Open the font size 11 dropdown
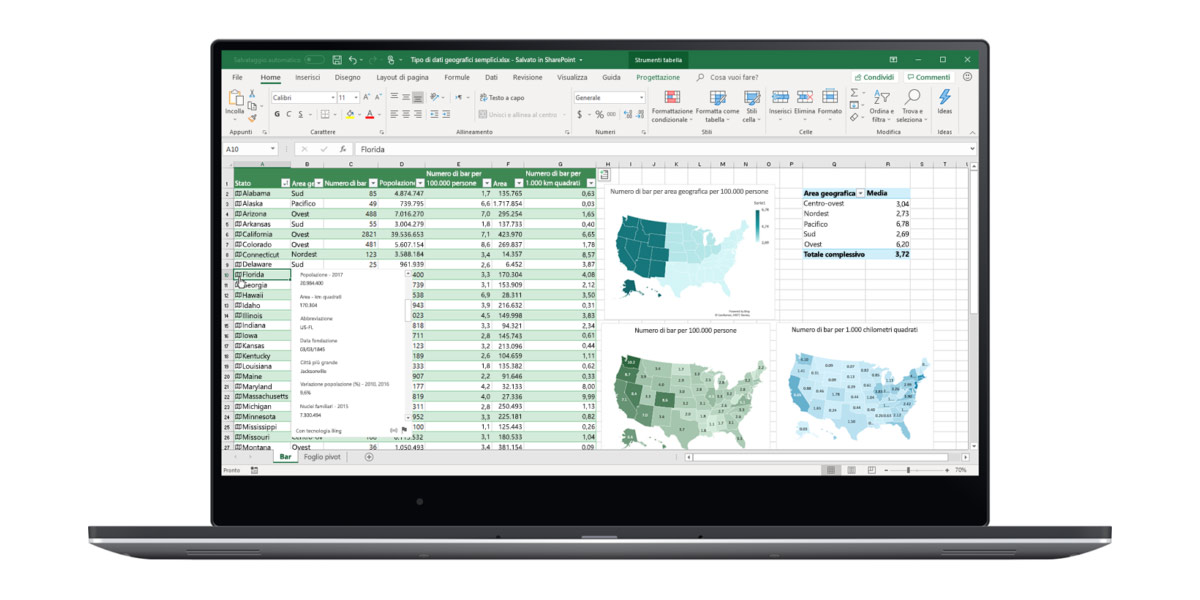This screenshot has width=1200, height=600. tap(356, 97)
